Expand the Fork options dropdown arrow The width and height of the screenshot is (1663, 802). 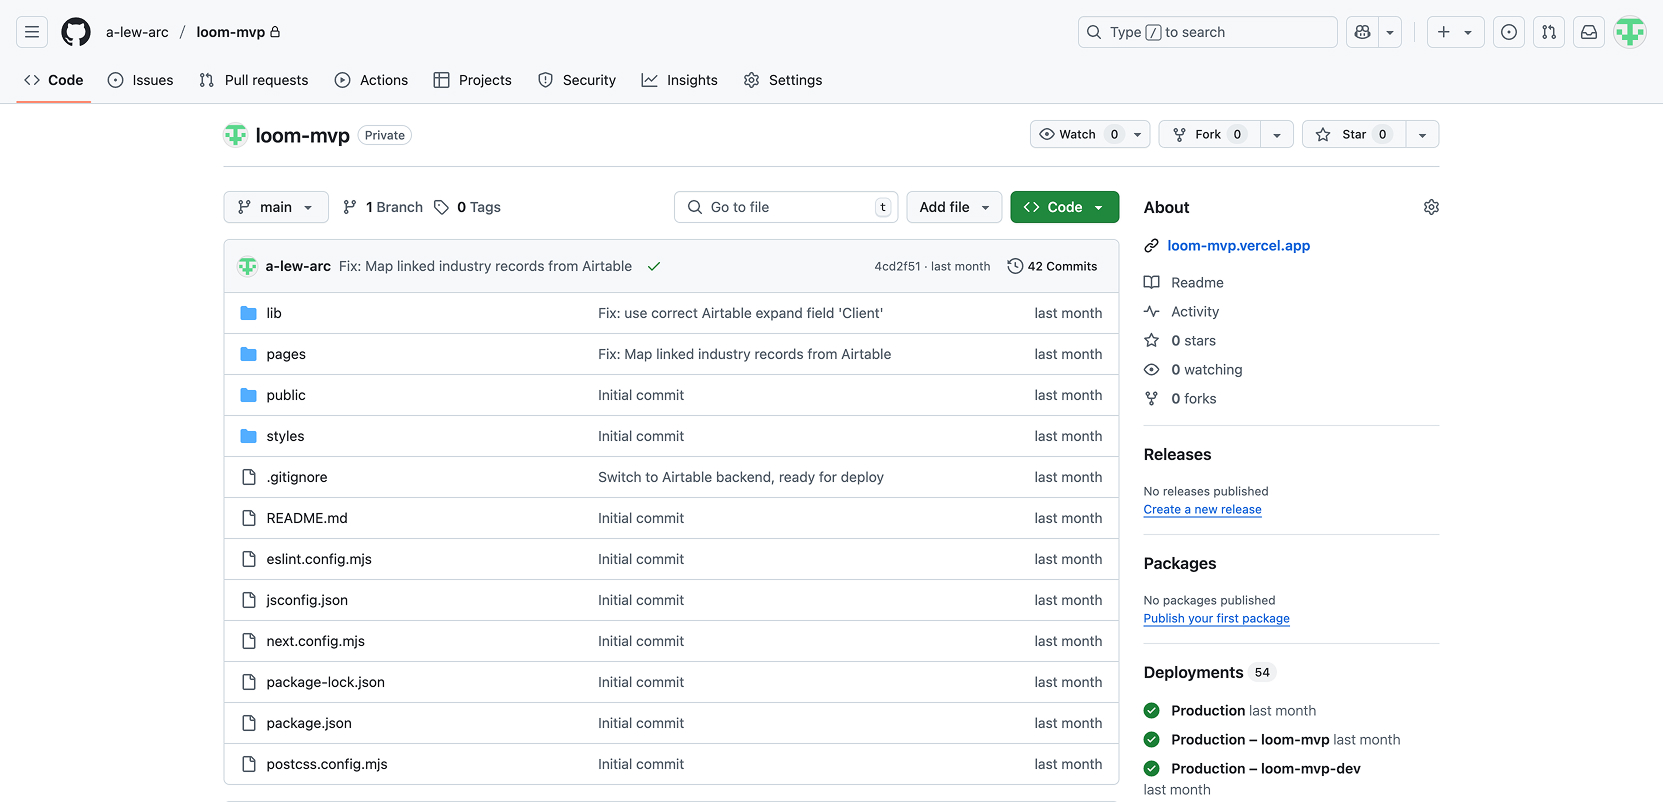point(1277,134)
